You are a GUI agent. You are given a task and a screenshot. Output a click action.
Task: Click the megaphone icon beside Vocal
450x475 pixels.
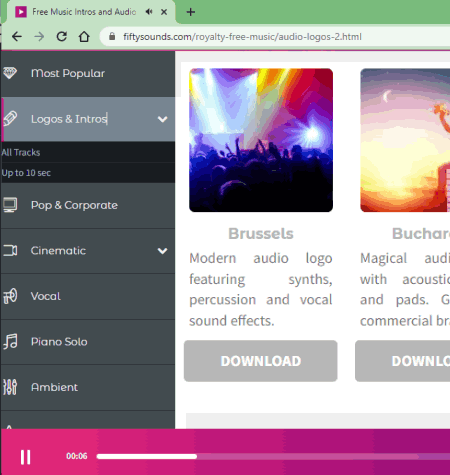pos(10,296)
